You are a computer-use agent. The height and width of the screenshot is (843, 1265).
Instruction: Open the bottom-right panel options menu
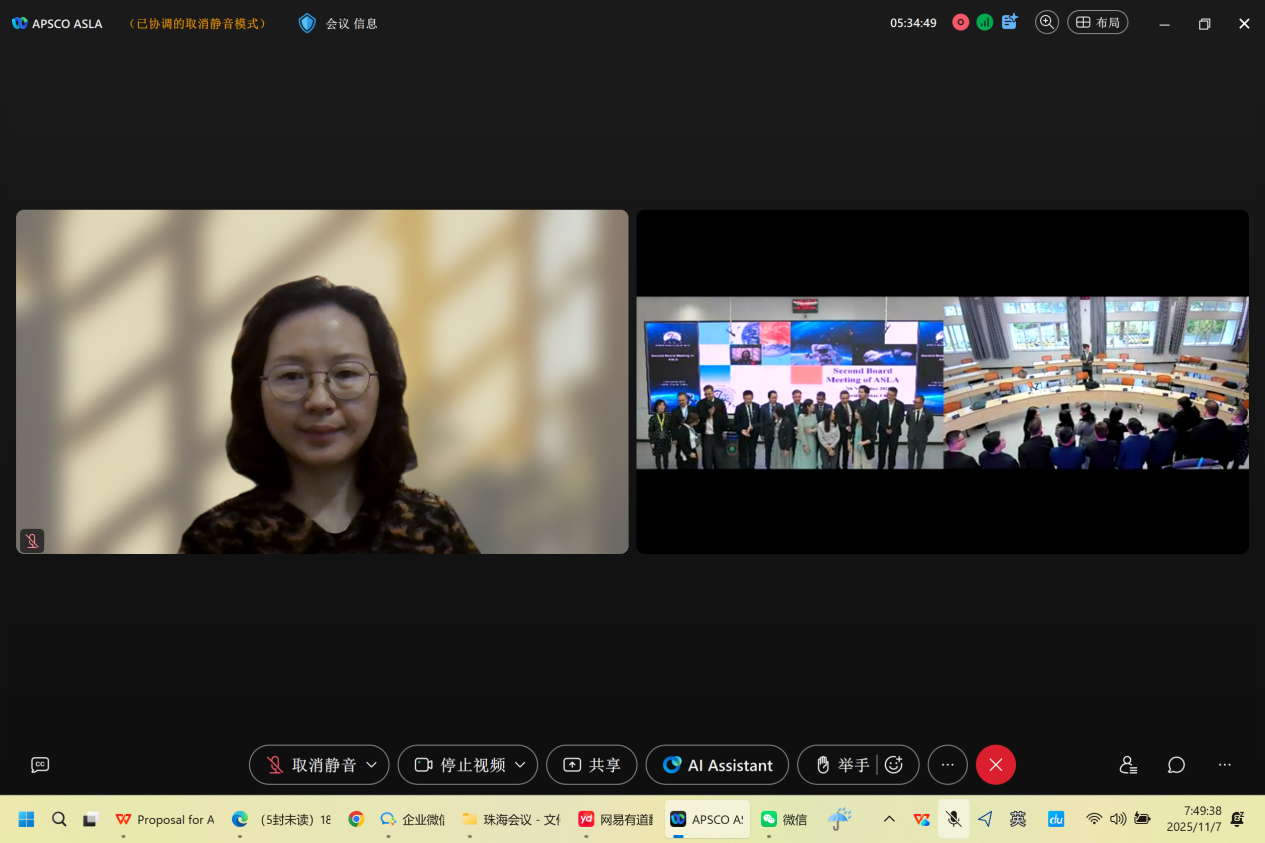tap(1224, 765)
